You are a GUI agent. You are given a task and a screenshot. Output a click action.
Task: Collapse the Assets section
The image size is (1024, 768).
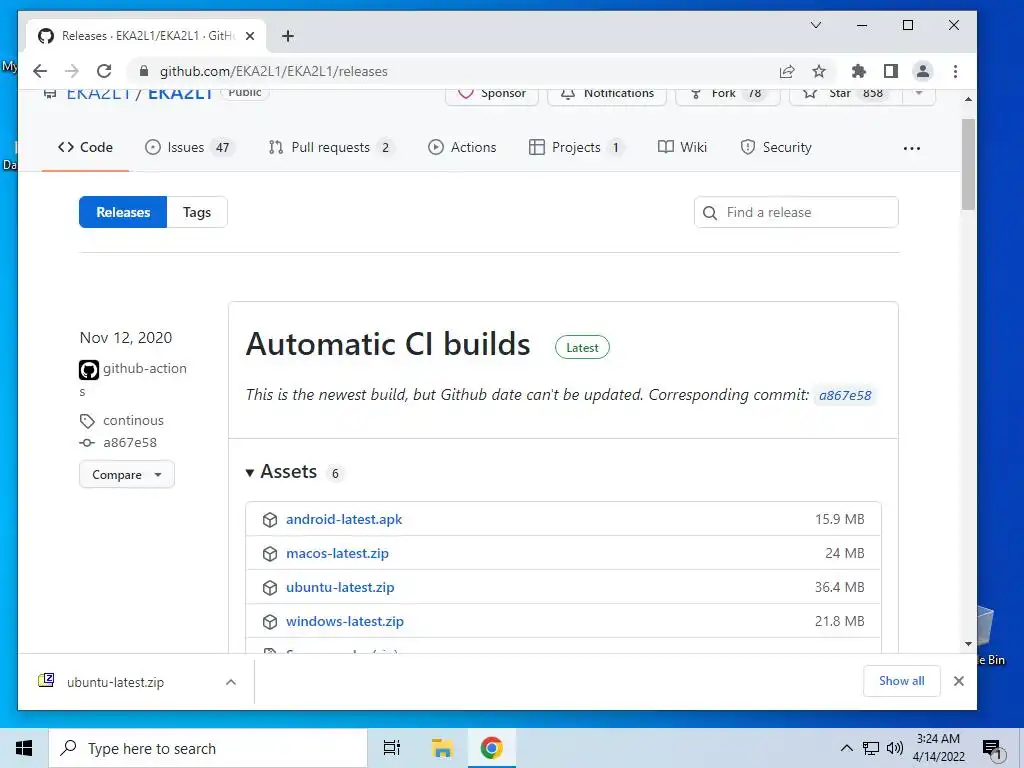point(281,472)
